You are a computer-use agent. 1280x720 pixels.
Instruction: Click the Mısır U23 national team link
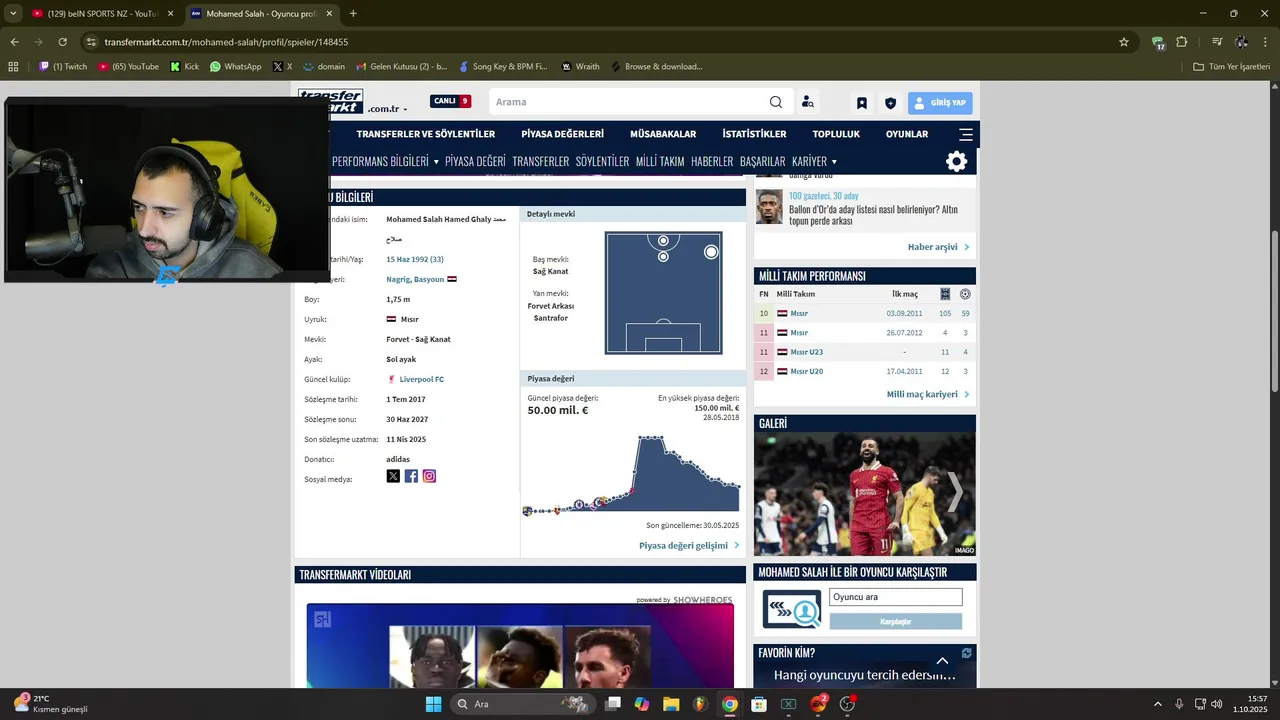click(807, 352)
